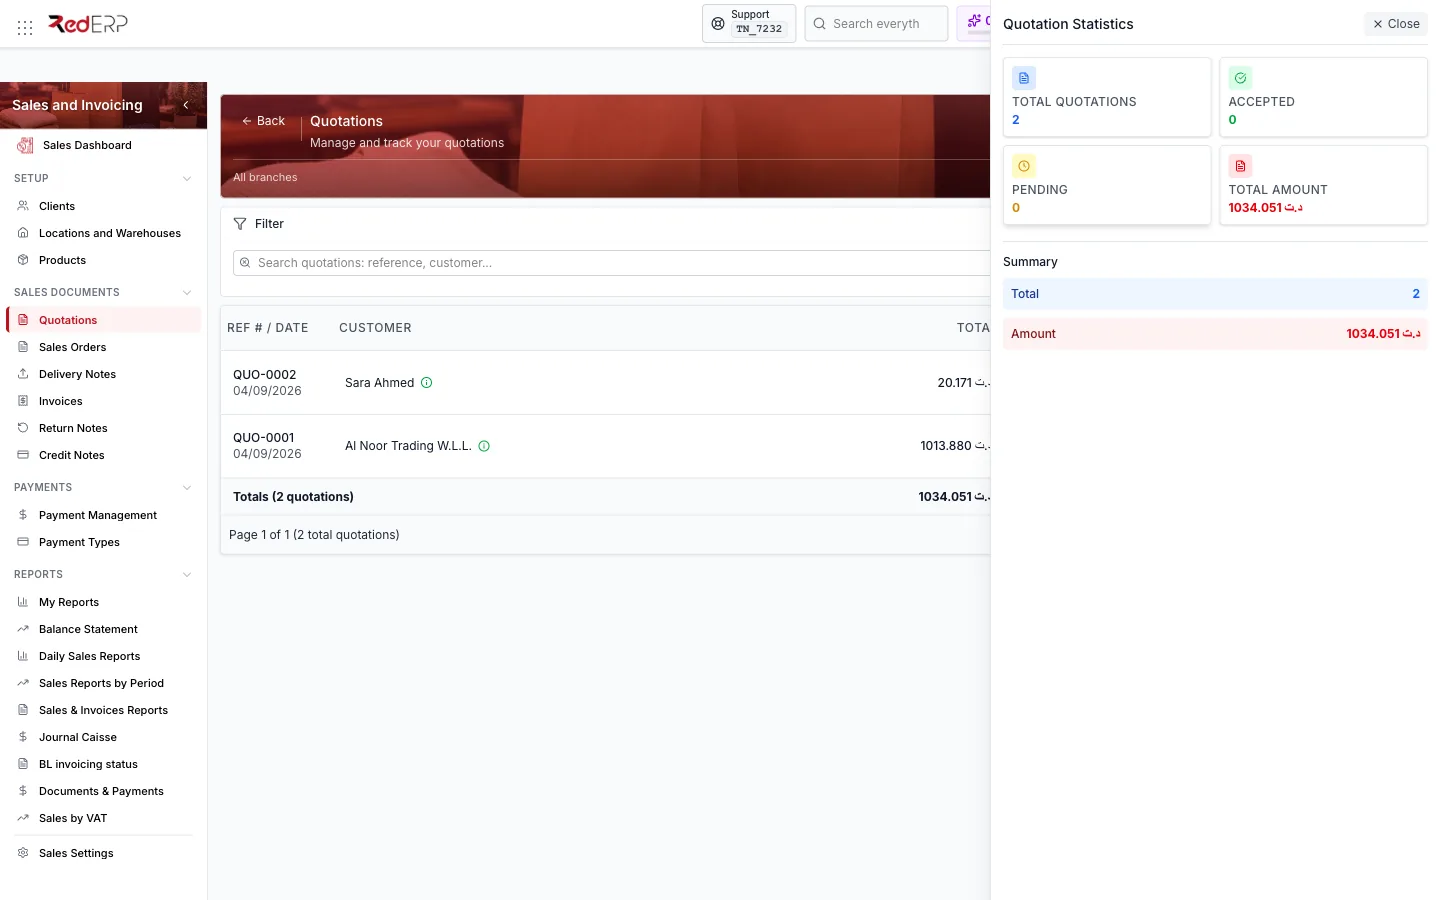Image resolution: width=1440 pixels, height=900 pixels.
Task: Click the Filter funnel icon
Action: tap(240, 224)
